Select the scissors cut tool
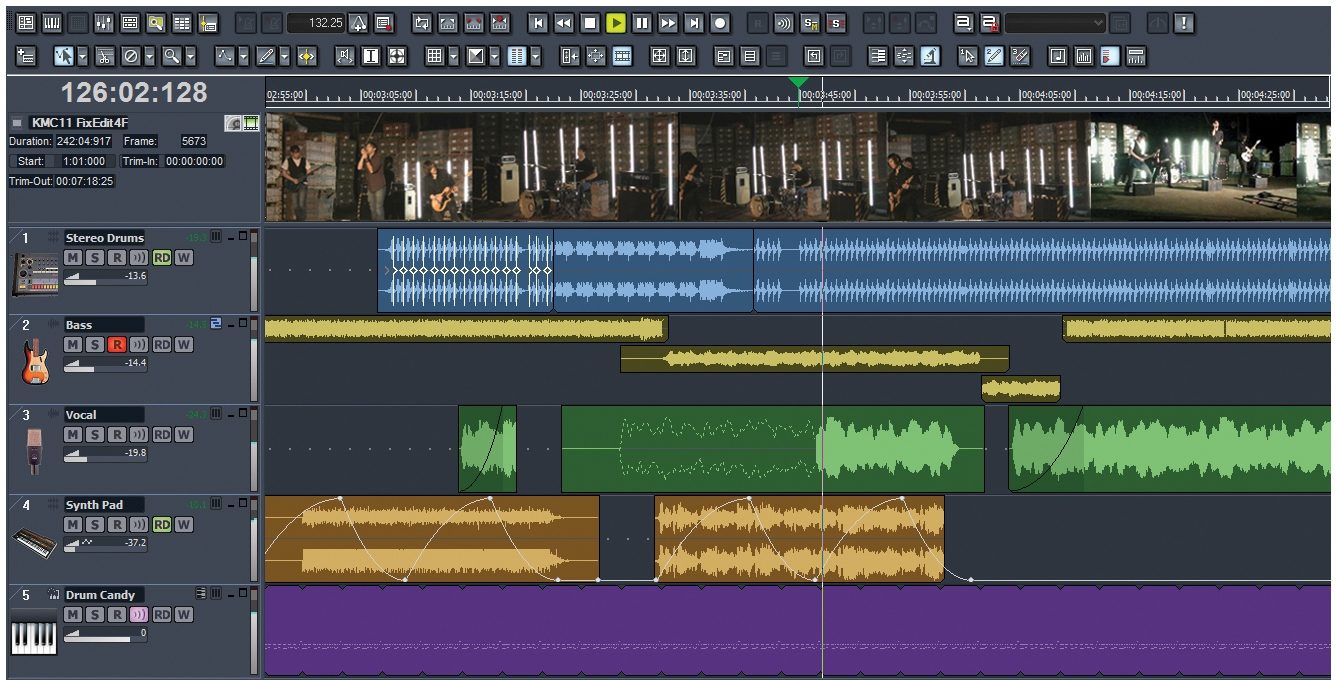Image resolution: width=1336 pixels, height=680 pixels. (105, 56)
